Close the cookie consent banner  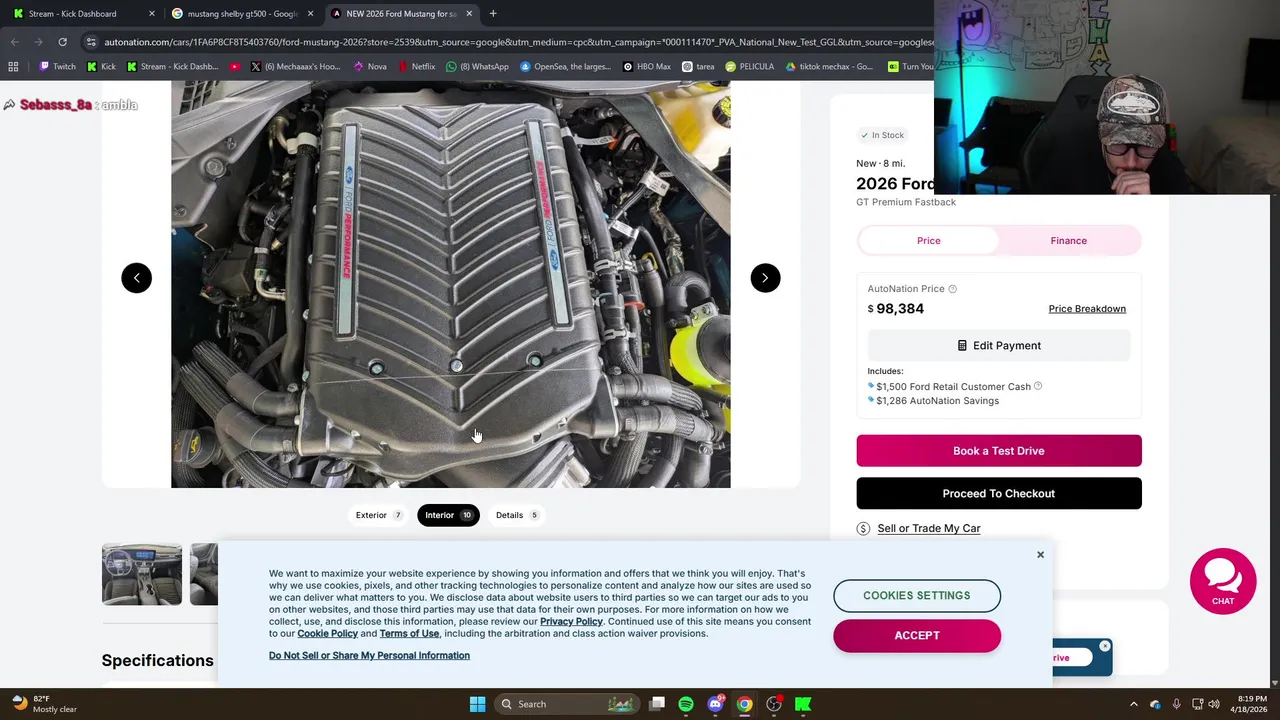pyautogui.click(x=1040, y=554)
